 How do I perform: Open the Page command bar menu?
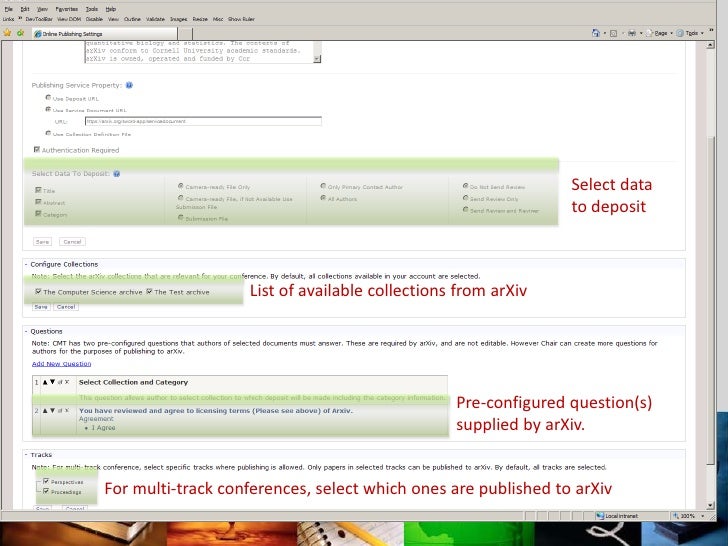tap(659, 33)
